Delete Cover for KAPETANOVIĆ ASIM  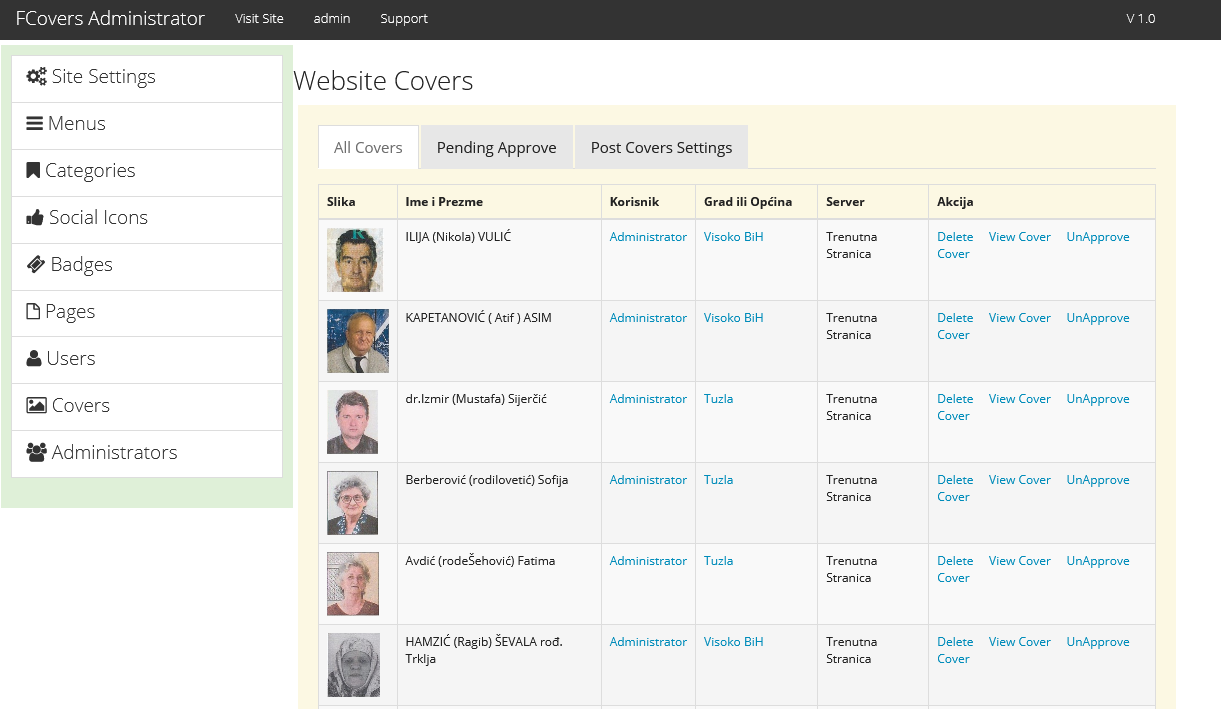click(955, 326)
